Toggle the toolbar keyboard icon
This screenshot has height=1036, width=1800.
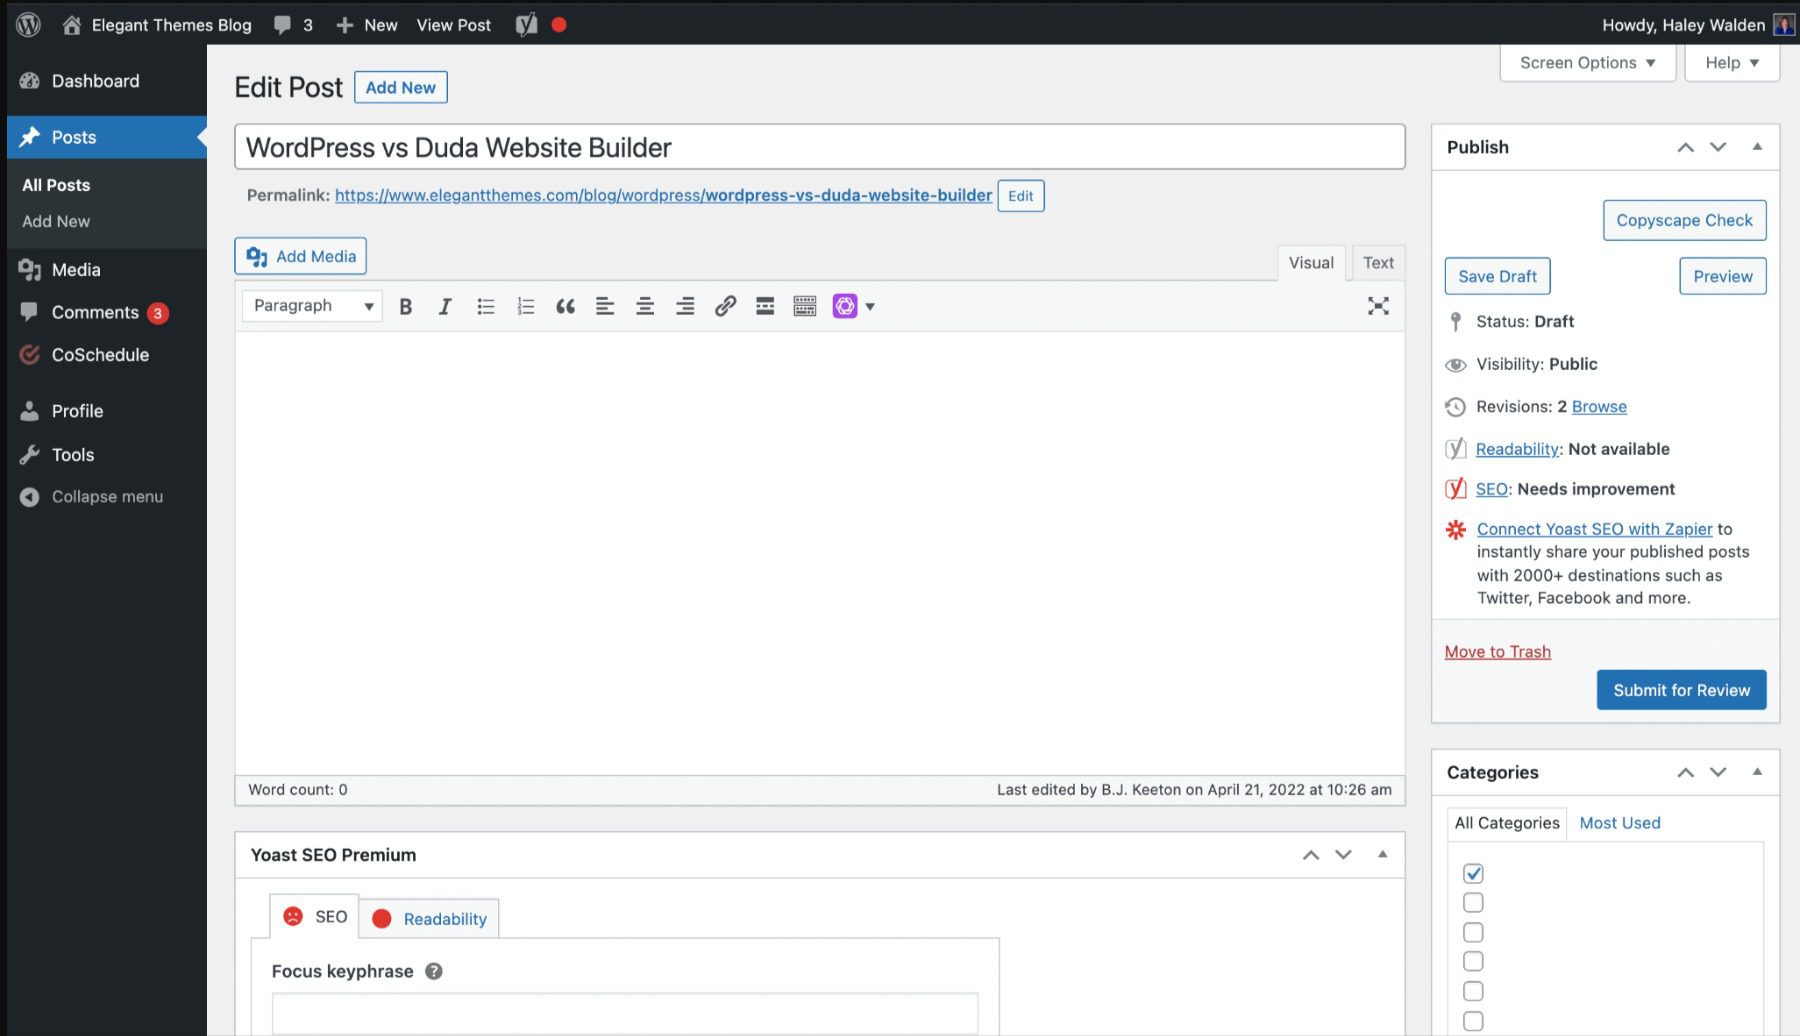pos(805,306)
